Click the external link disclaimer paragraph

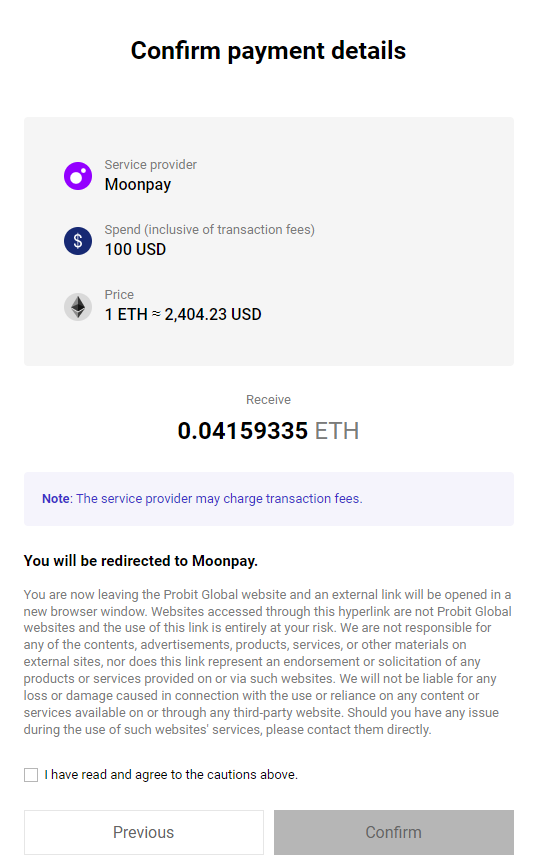coord(268,662)
